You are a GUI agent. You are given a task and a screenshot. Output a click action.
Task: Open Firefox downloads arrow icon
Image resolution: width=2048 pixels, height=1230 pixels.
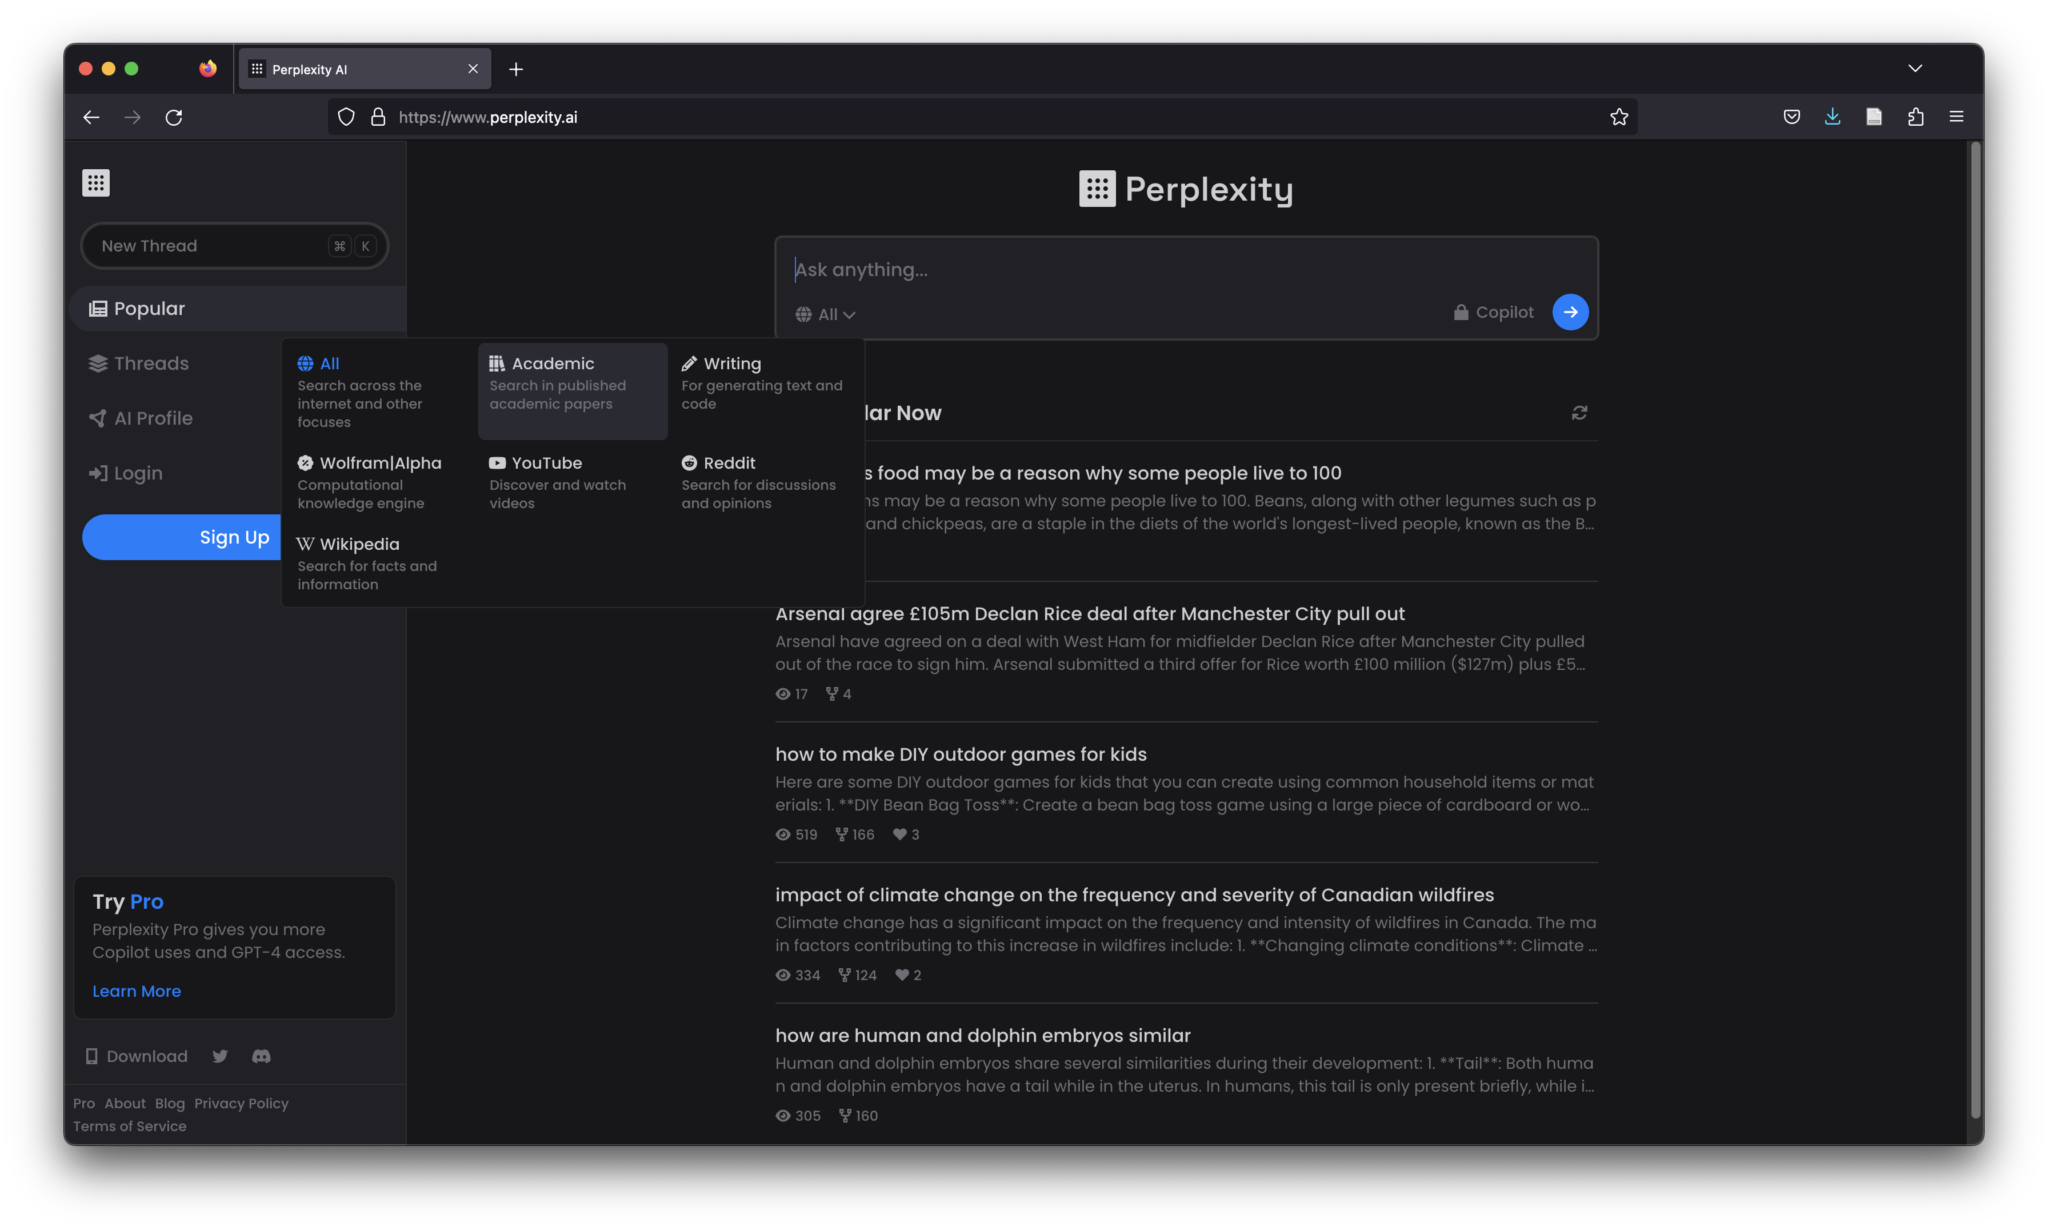1832,117
